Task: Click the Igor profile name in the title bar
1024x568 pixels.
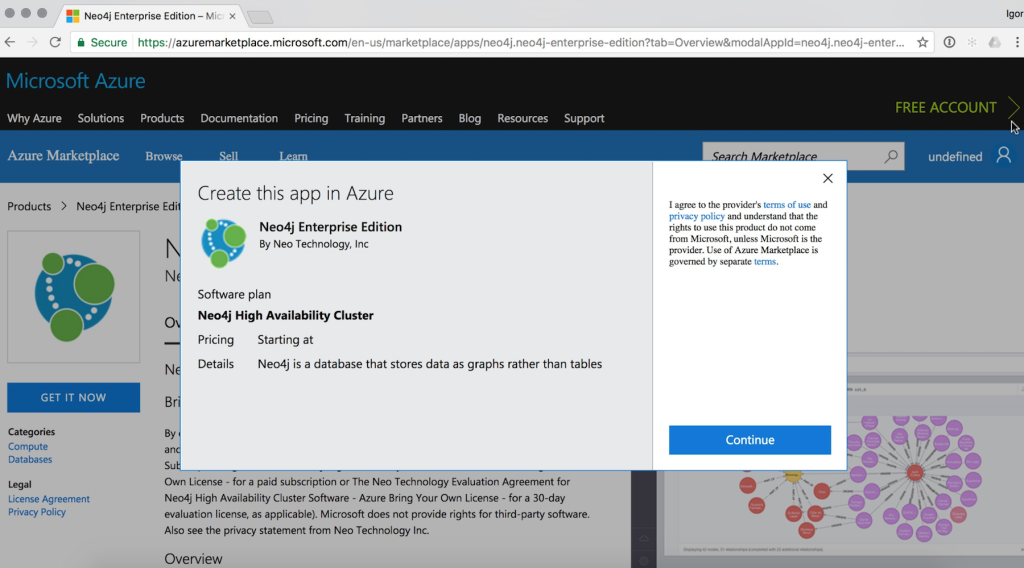Action: click(x=1014, y=13)
